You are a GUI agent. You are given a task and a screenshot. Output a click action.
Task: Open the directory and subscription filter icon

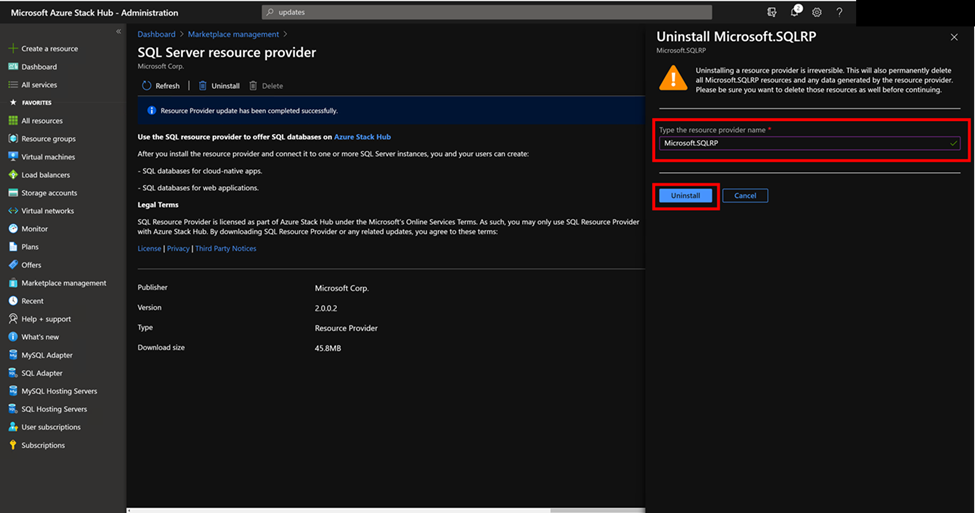tap(772, 12)
